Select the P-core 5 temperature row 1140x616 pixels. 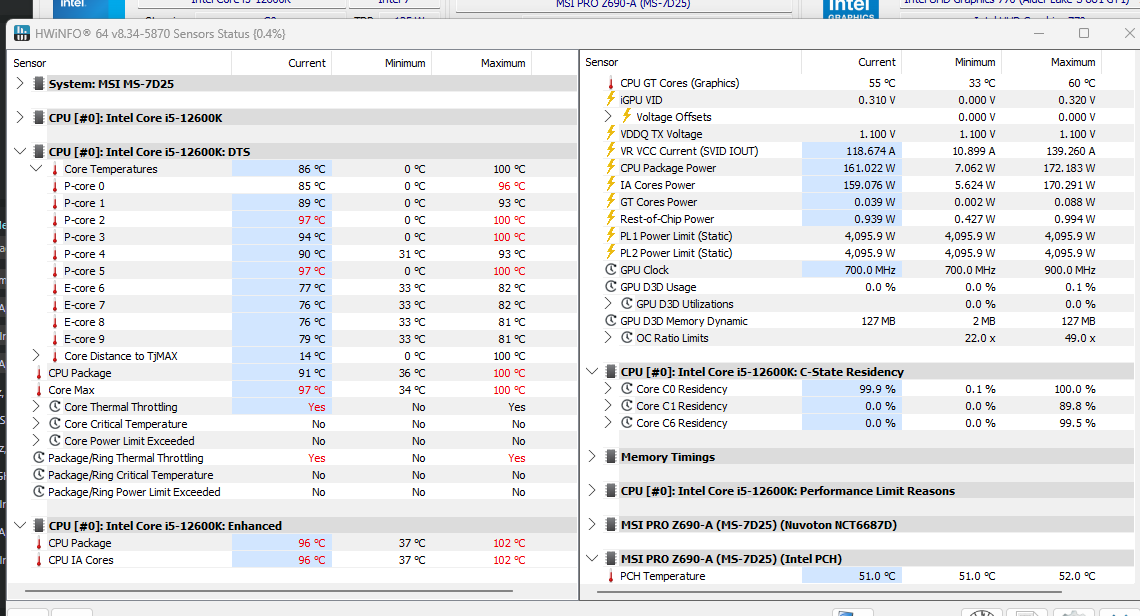click(x=292, y=271)
